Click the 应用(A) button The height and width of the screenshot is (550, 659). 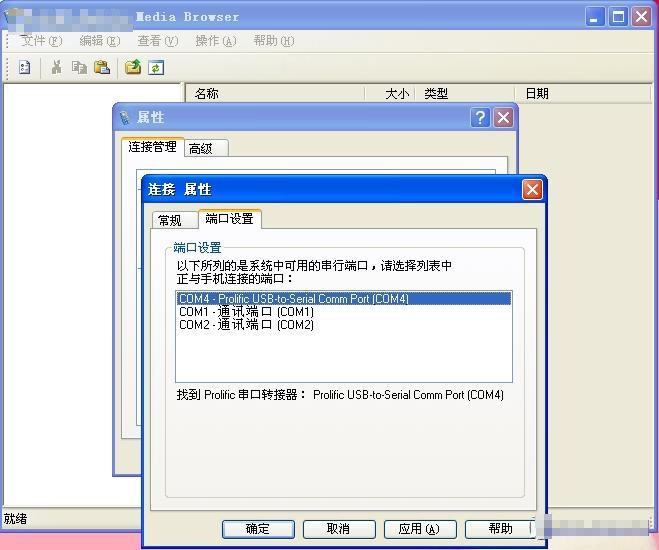coord(419,529)
